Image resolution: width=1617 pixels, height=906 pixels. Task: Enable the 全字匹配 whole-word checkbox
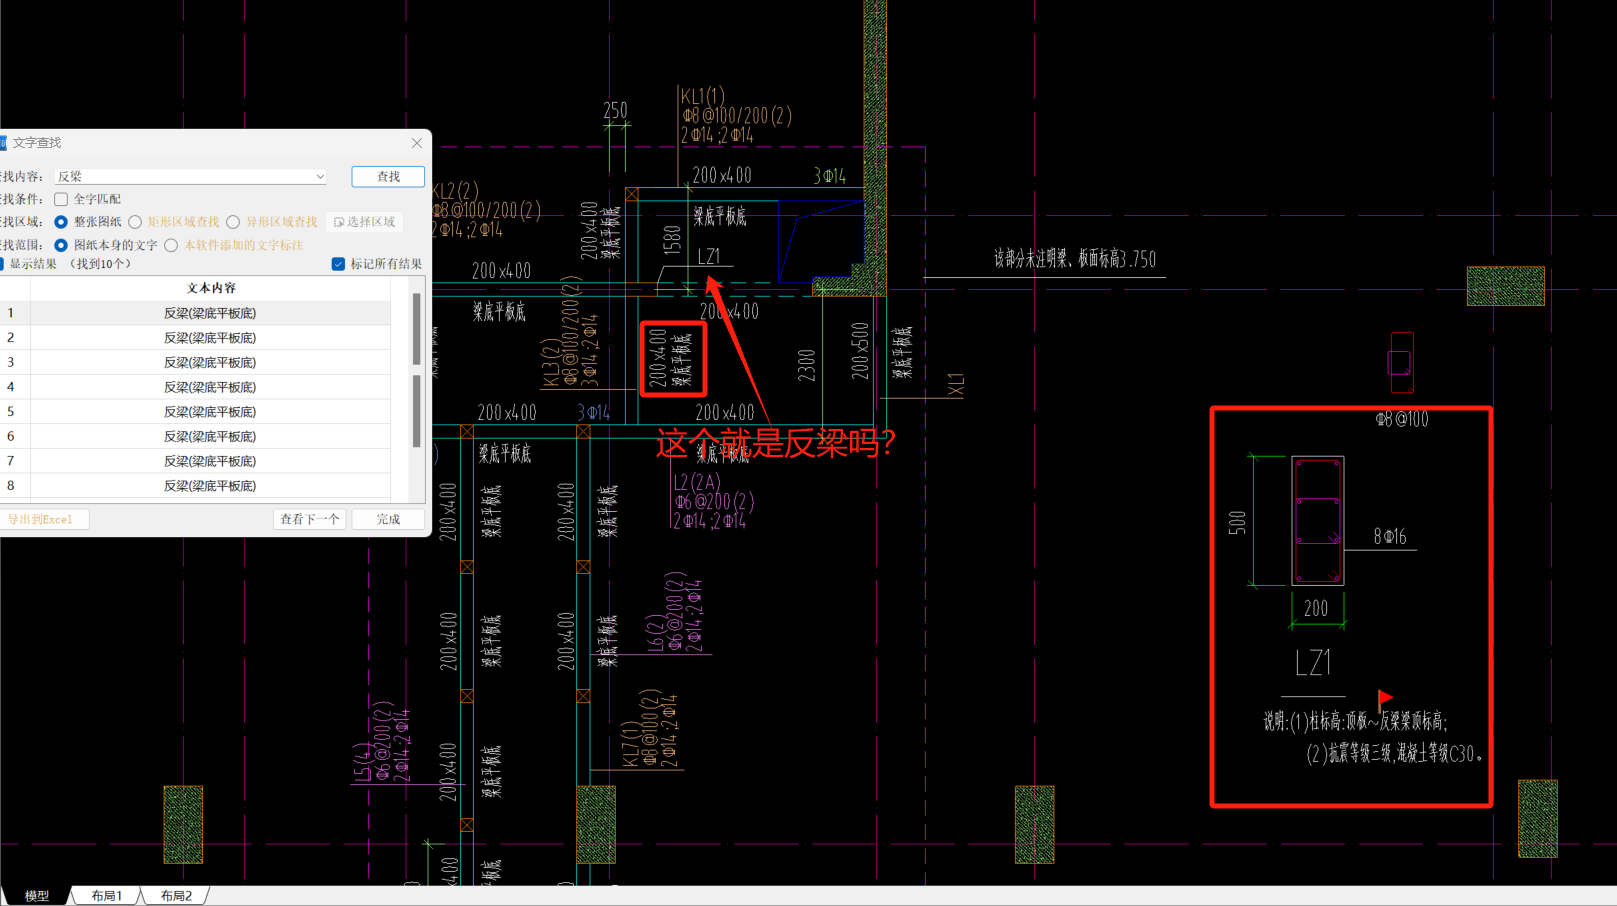pos(61,199)
